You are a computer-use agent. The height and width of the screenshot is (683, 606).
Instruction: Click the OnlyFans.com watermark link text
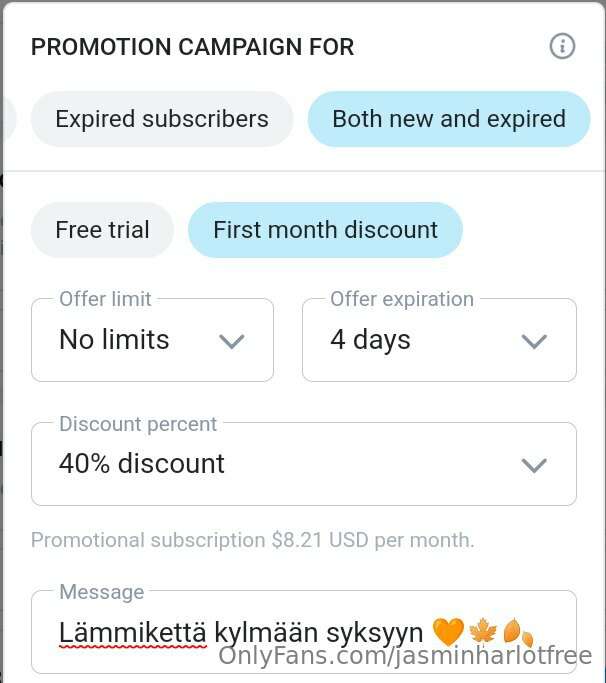pyautogui.click(x=405, y=656)
